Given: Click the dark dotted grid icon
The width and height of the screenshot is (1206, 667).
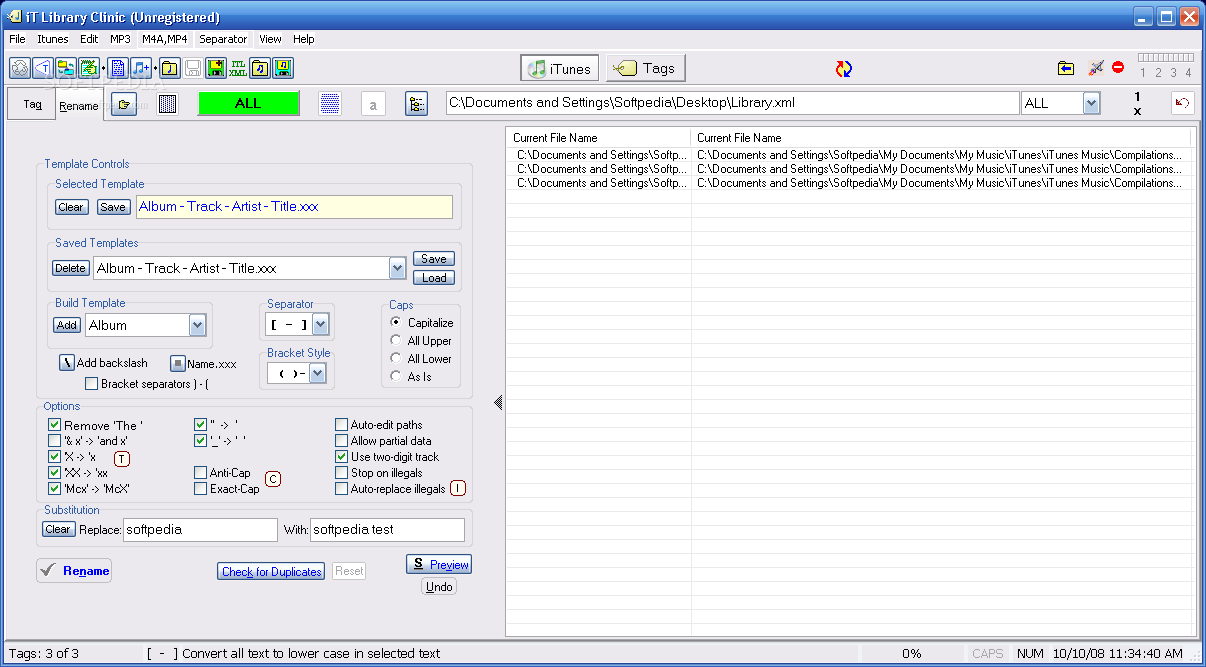Looking at the screenshot, I should [x=168, y=104].
